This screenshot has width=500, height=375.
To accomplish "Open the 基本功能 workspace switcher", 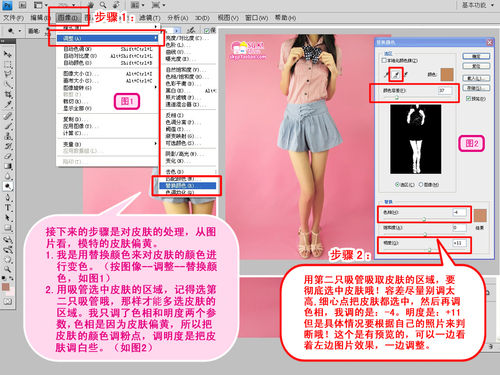I will [478, 5].
